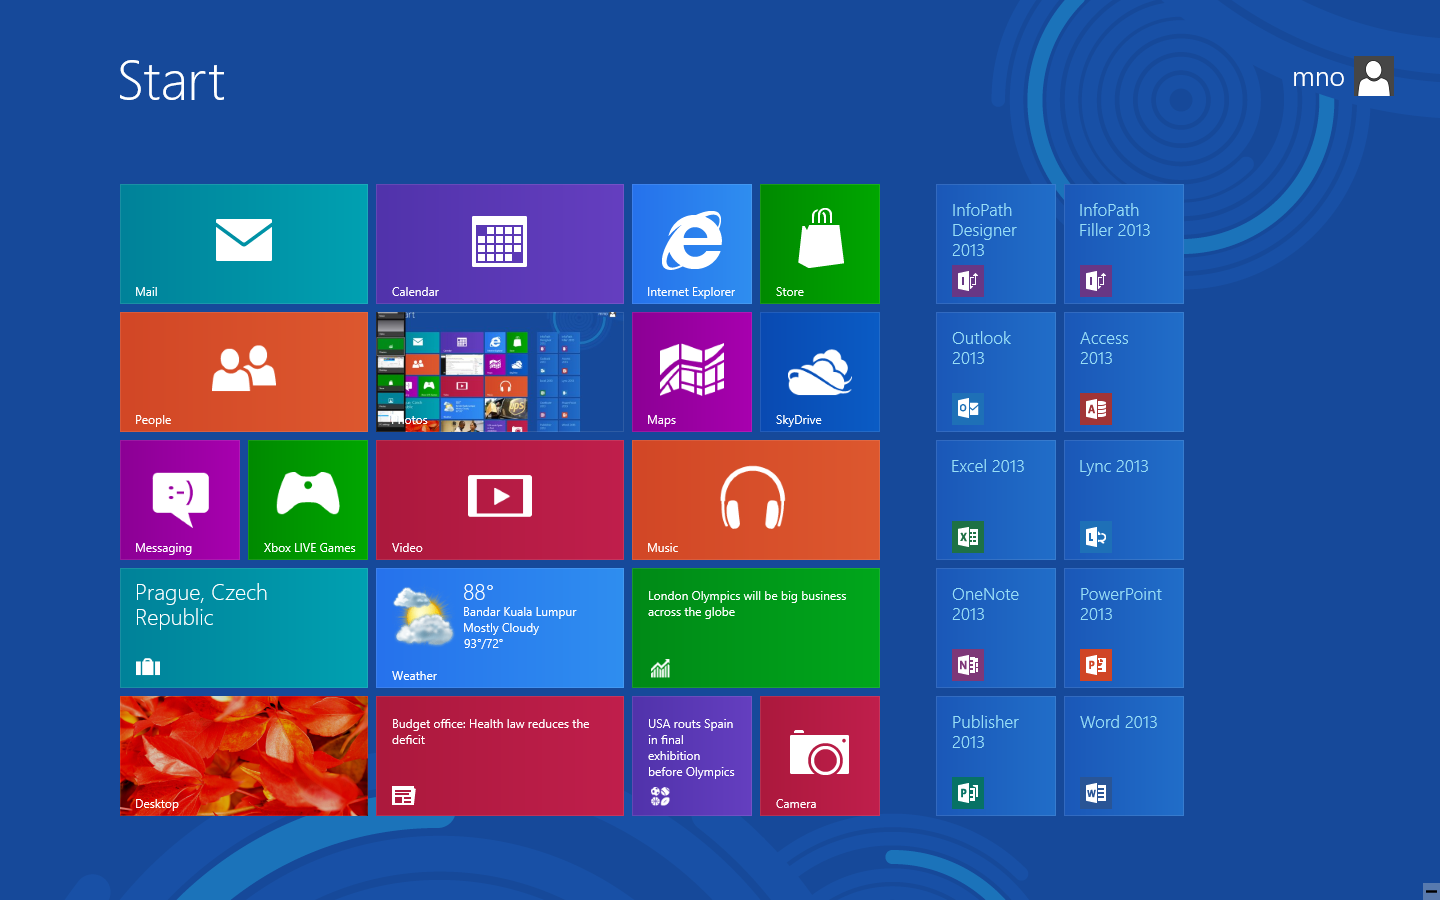
Task: Launch the People app
Action: pos(243,371)
